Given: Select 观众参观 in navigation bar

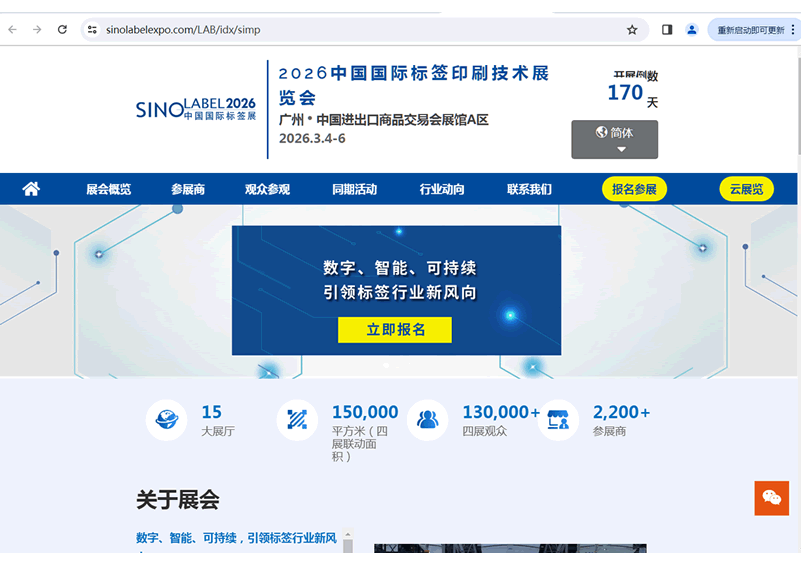Looking at the screenshot, I should [267, 189].
